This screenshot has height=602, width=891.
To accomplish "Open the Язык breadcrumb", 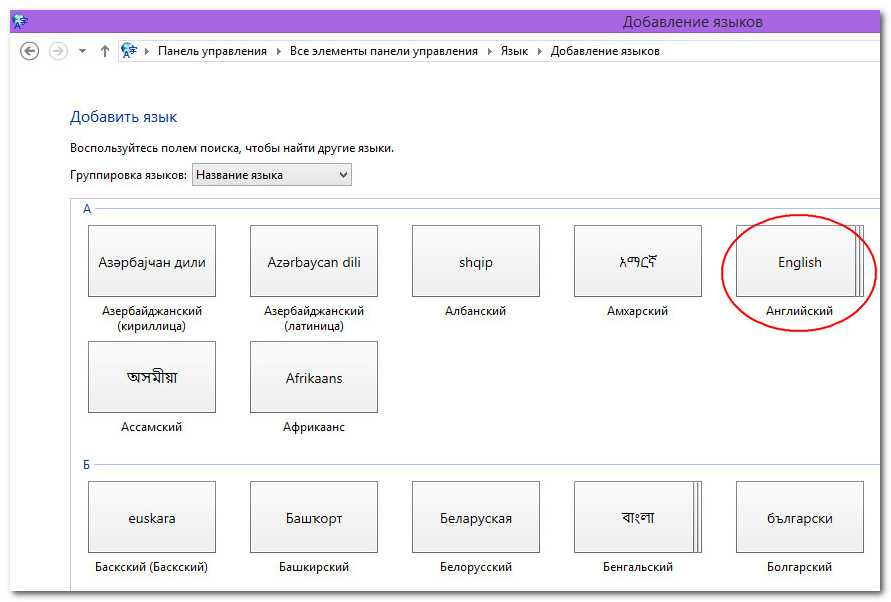I will tap(514, 51).
